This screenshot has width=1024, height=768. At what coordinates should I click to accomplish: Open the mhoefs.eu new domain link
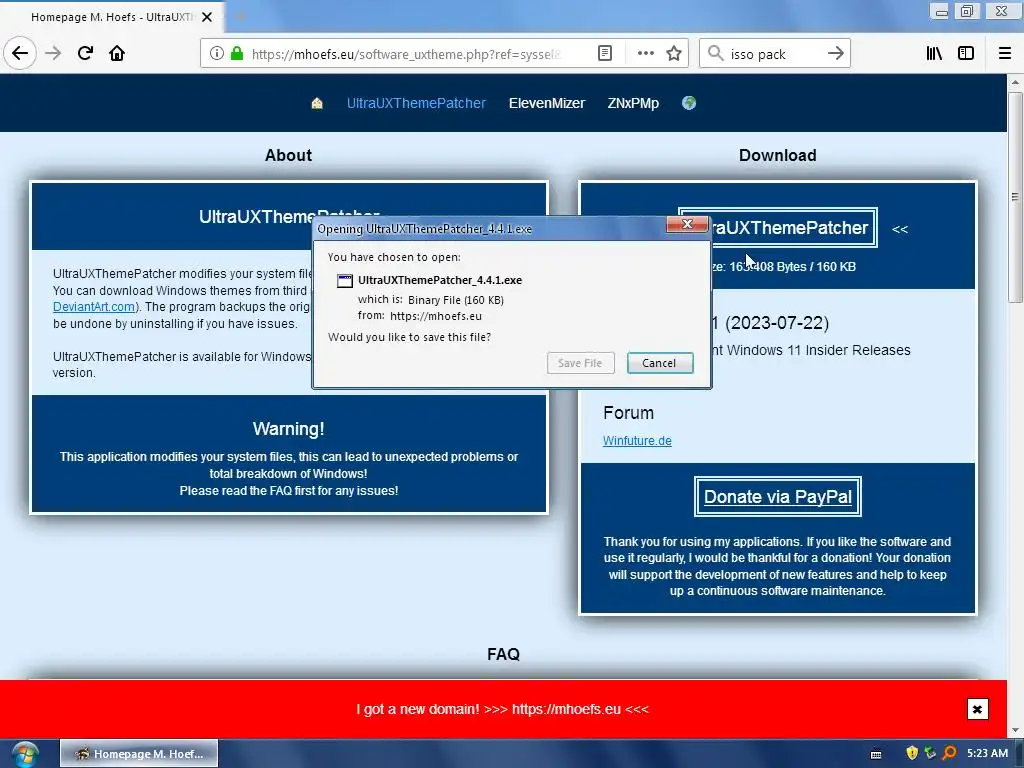coord(566,709)
